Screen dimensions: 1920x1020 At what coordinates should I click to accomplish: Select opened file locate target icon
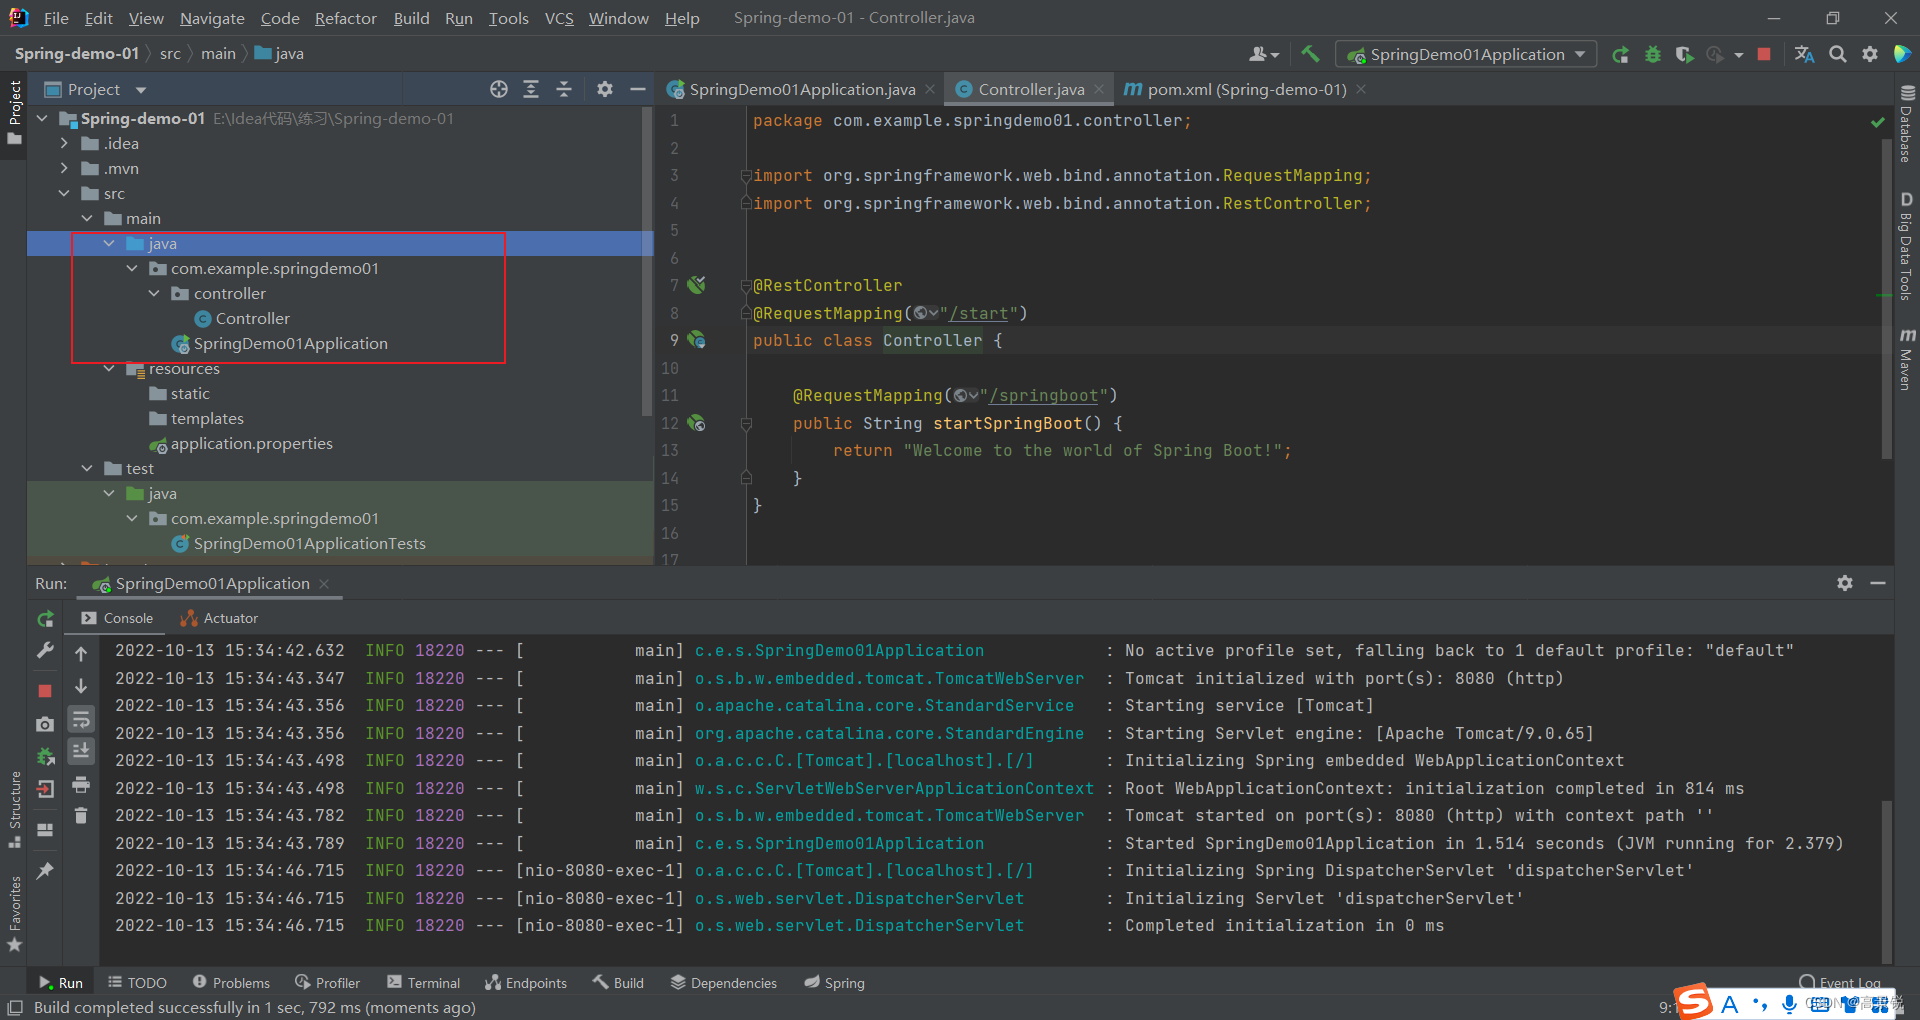point(499,89)
